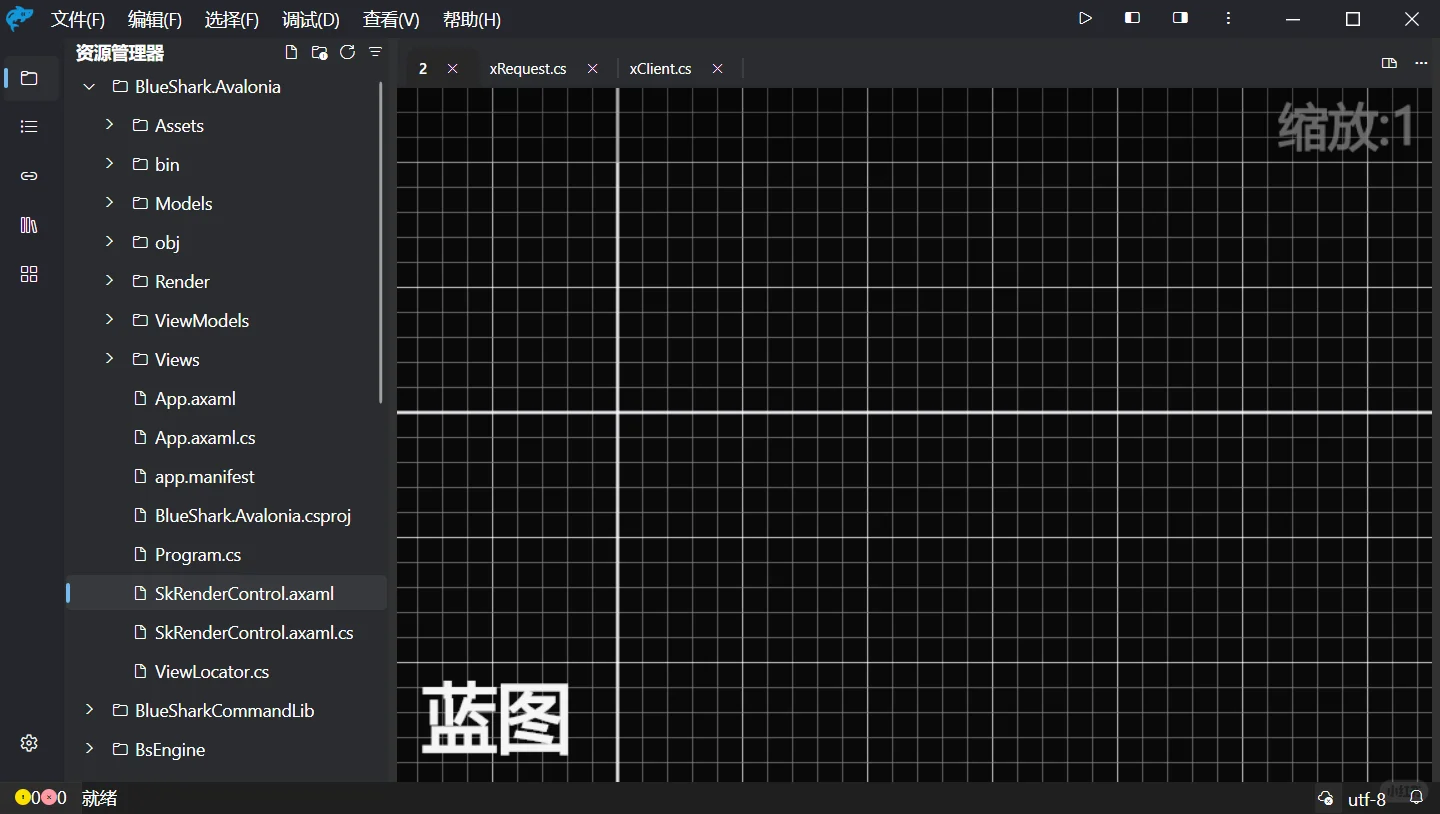Viewport: 1440px width, 814px height.
Task: Open the extensions grid icon in the activity bar
Action: [x=28, y=274]
